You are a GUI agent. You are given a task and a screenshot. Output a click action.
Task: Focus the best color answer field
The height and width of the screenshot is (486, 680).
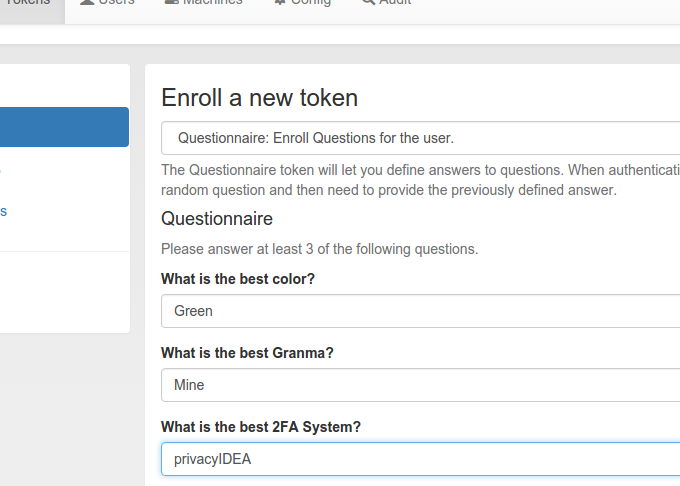coord(421,311)
